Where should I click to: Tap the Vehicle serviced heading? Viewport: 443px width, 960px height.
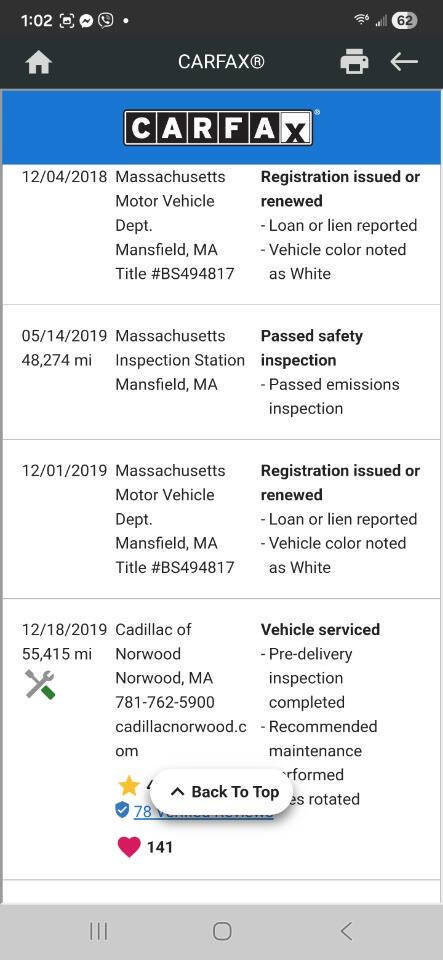coord(321,629)
